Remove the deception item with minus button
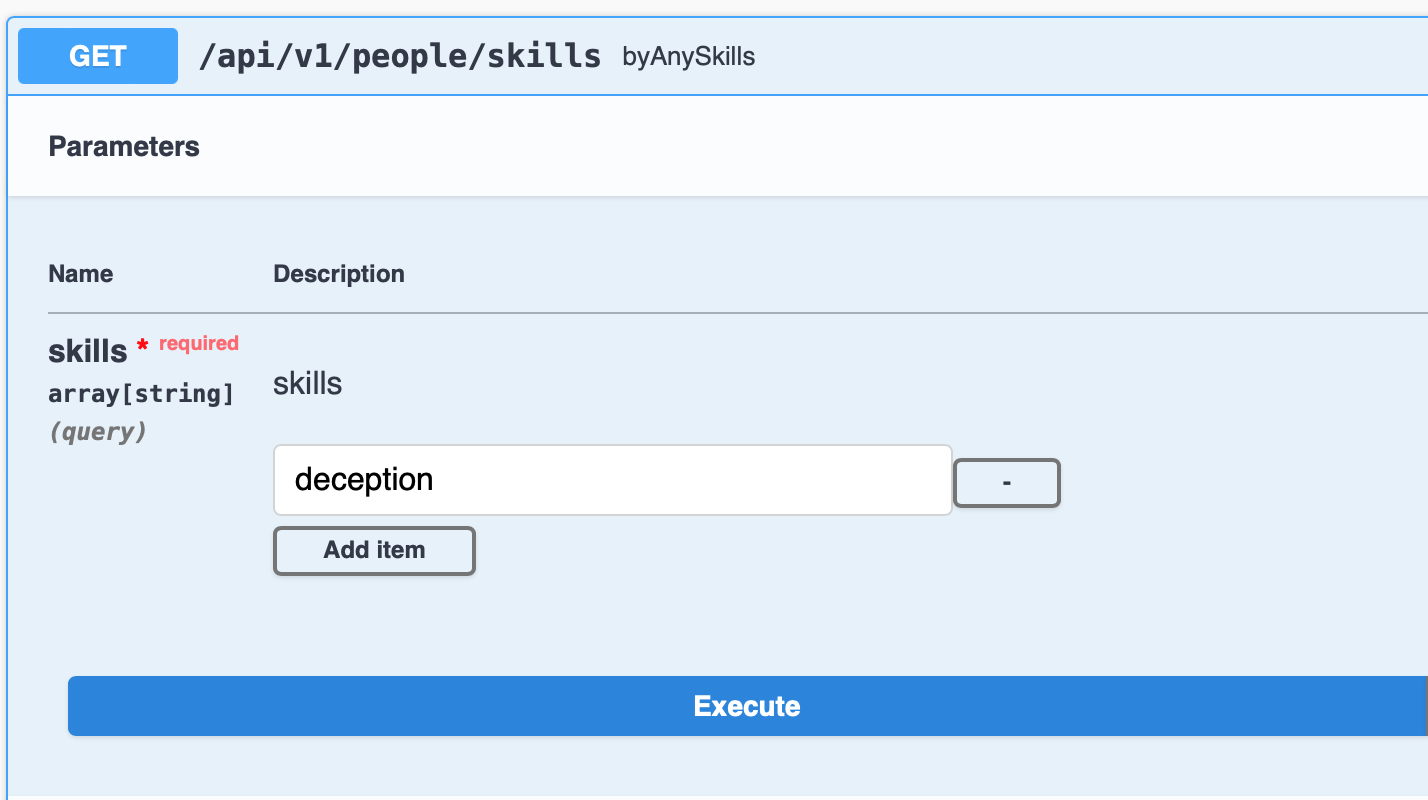The height and width of the screenshot is (800, 1428). 1006,483
